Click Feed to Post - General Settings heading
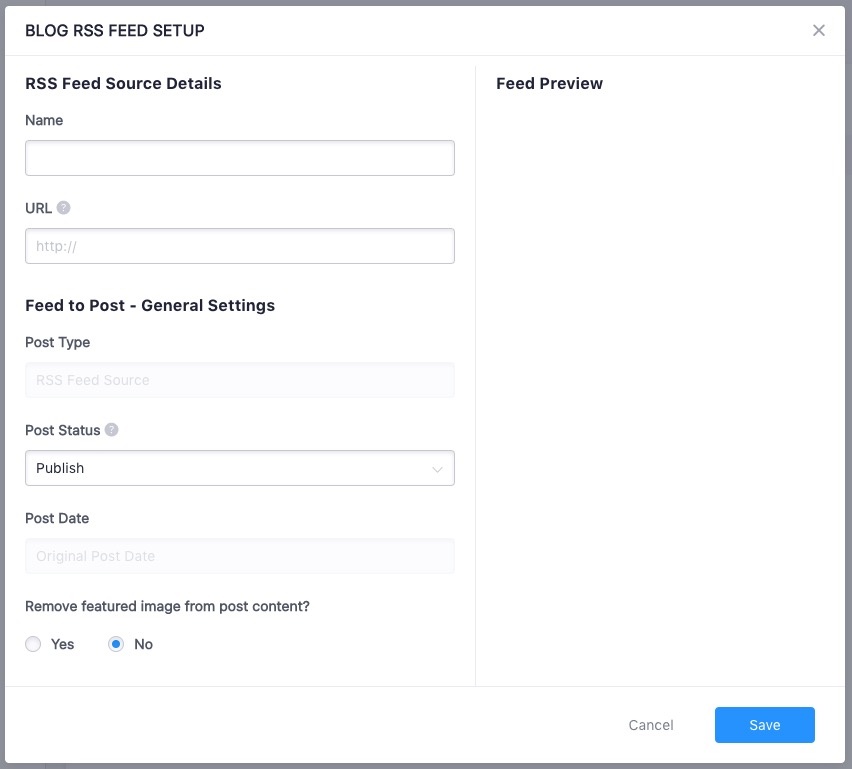852x769 pixels. pyautogui.click(x=150, y=305)
